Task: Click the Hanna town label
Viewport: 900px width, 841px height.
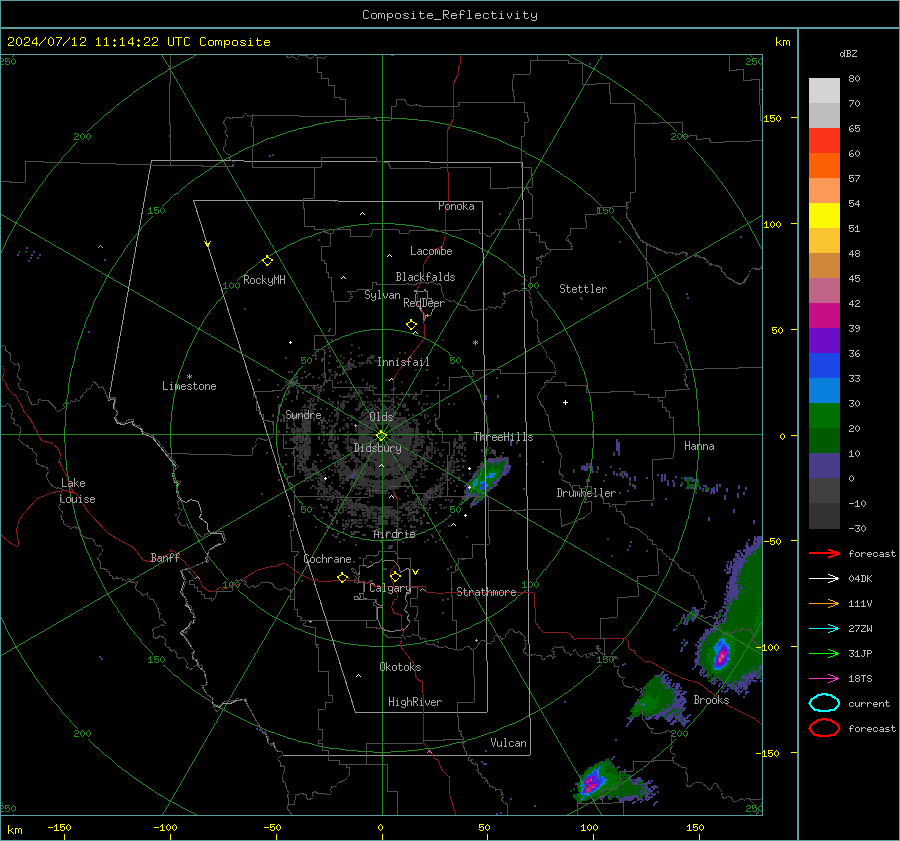Action: (x=699, y=446)
